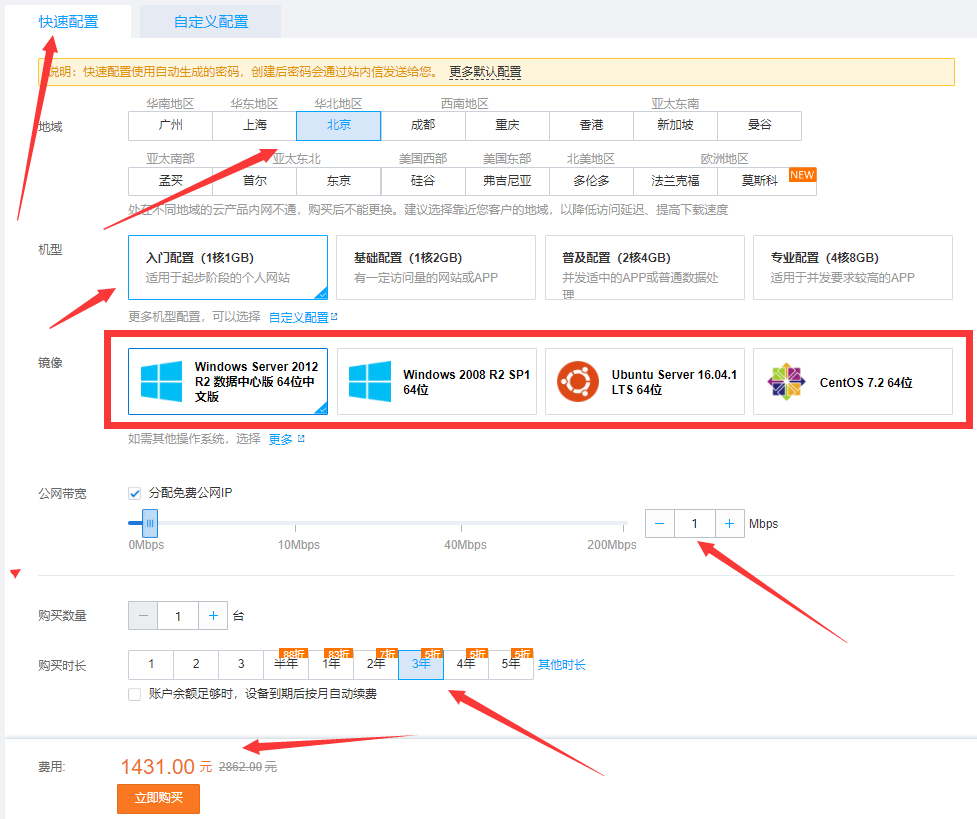Select purchase duration 2 months
The image size is (977, 819).
click(x=196, y=664)
